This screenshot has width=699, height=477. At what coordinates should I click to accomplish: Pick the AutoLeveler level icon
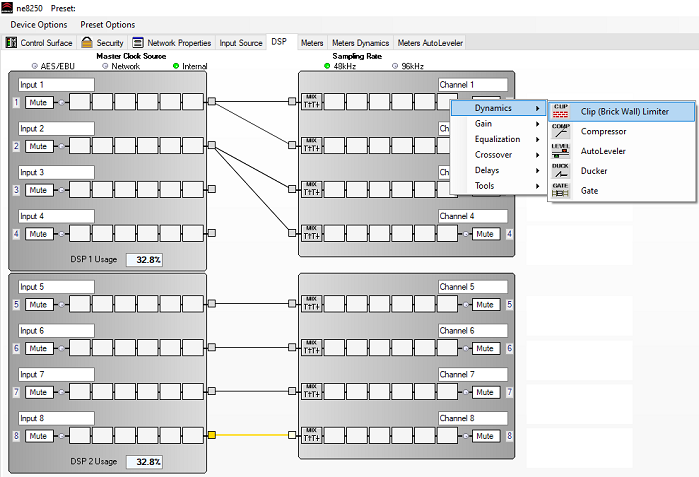coord(561,150)
